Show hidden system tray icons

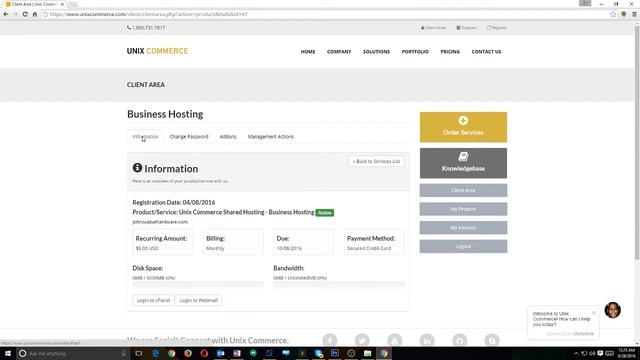[576, 353]
